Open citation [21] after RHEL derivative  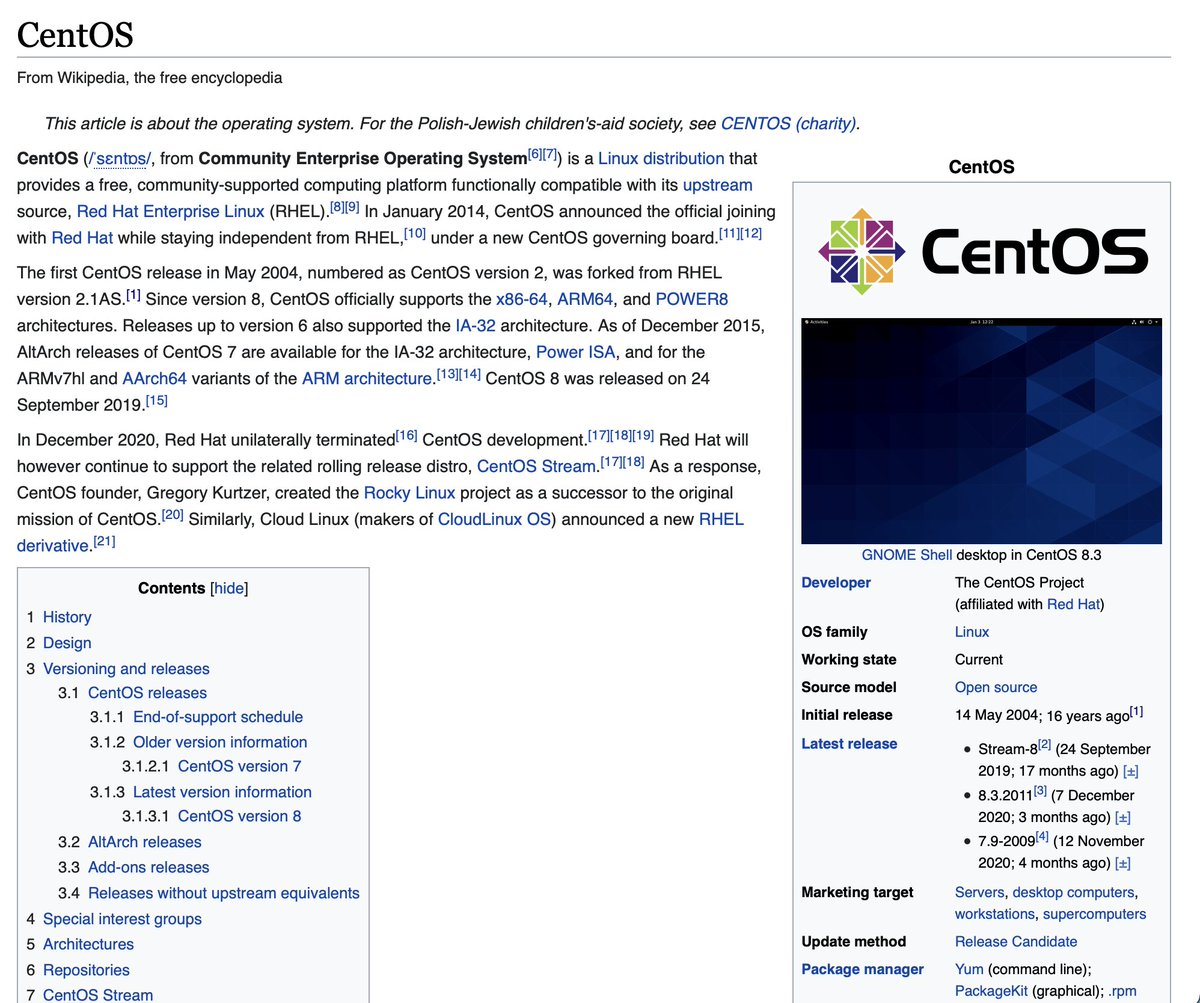point(105,542)
